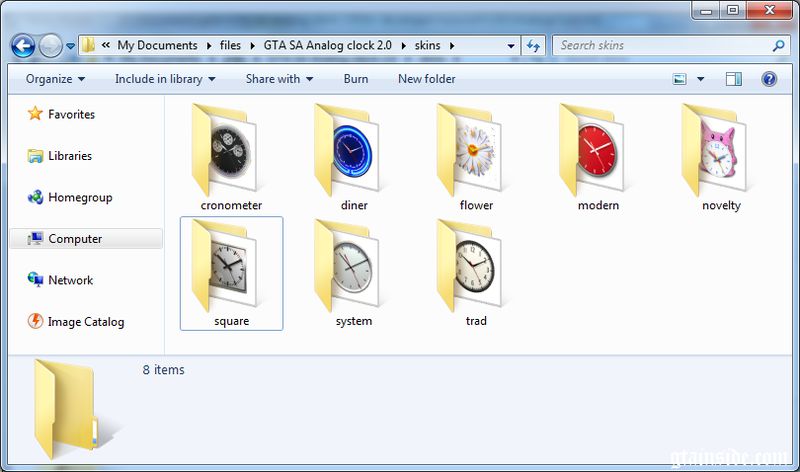800x472 pixels.
Task: Change view with the view icon button
Action: coord(680,79)
